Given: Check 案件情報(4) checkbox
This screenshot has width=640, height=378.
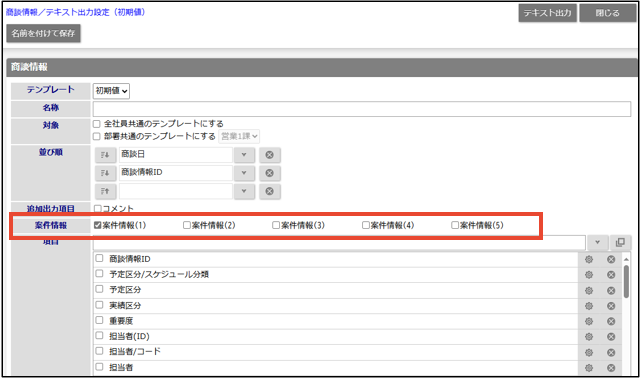Looking at the screenshot, I should coord(366,225).
